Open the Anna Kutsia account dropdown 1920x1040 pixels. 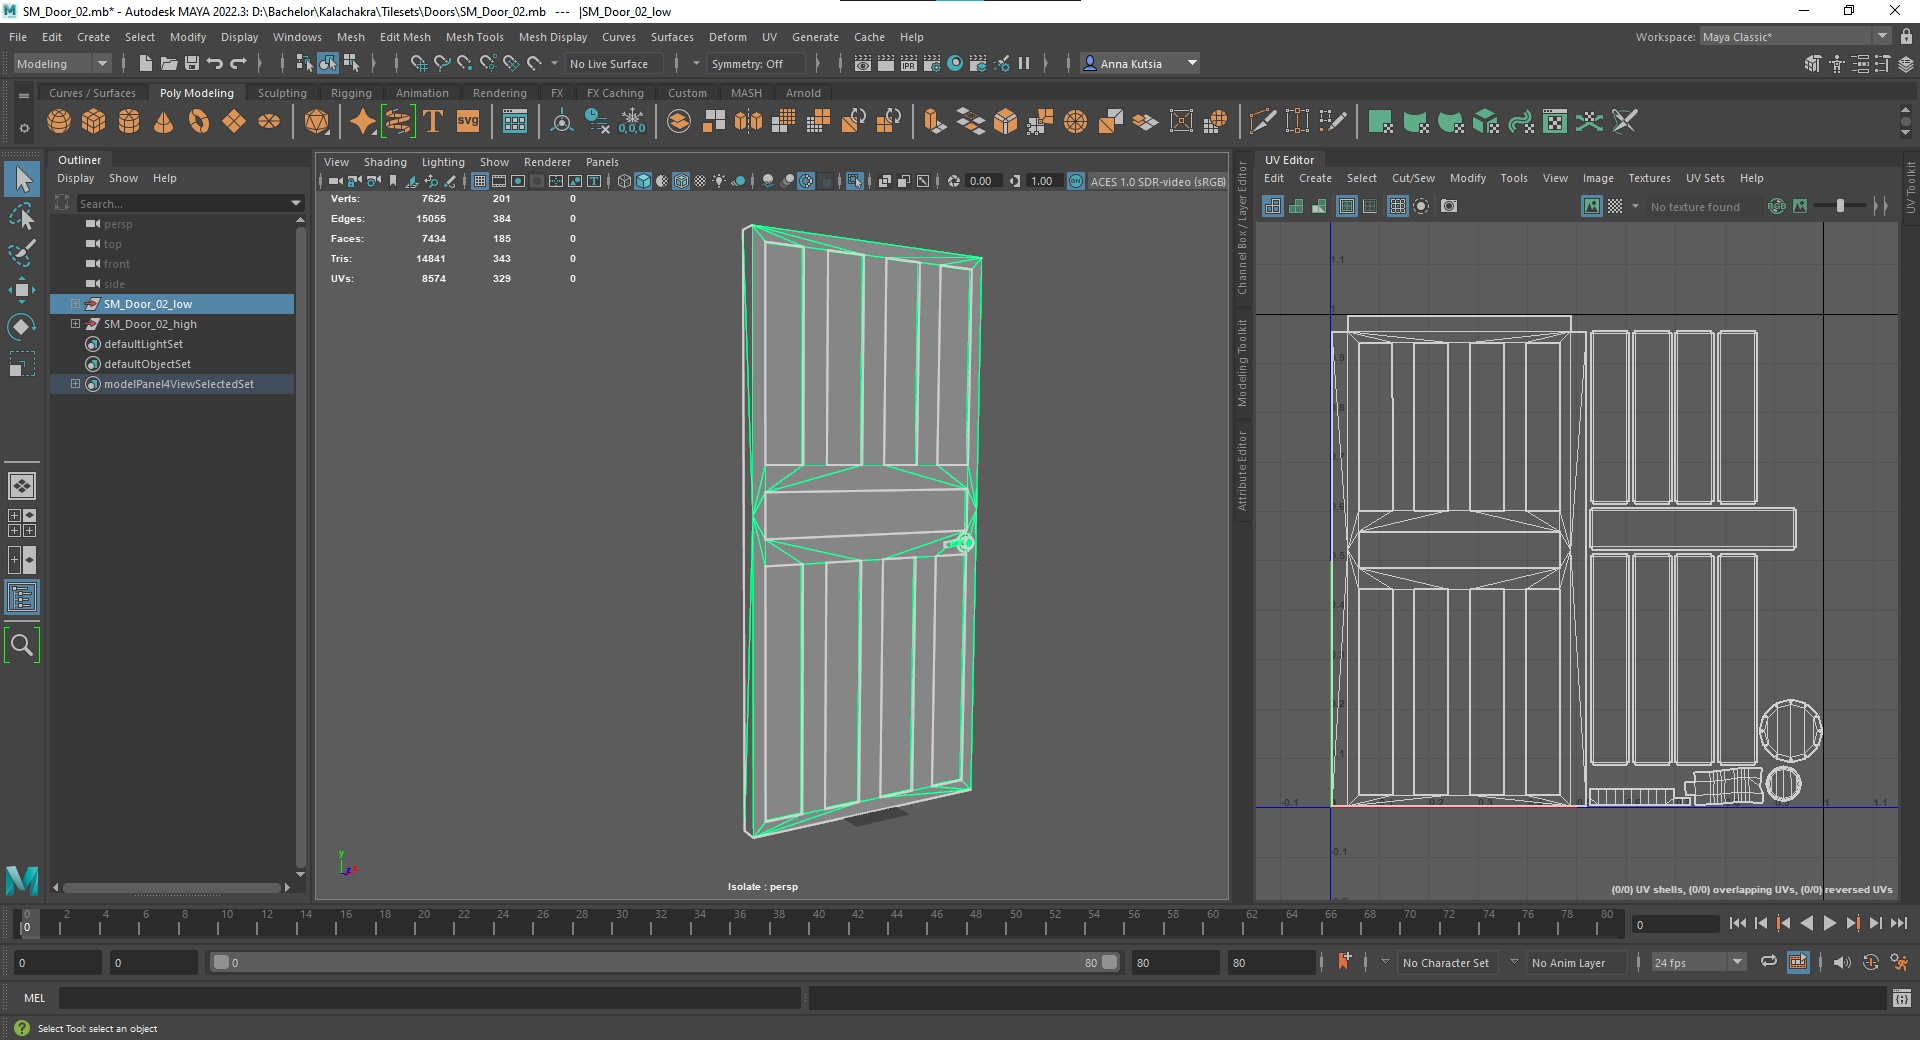pos(1140,63)
